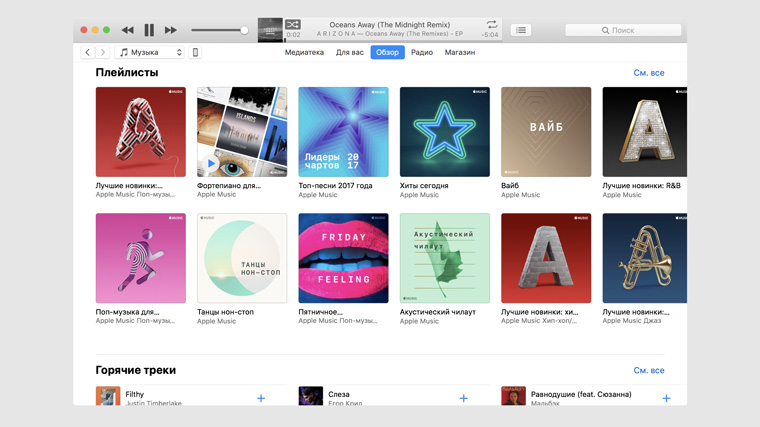Click Oceans Away (The Midnight Remix) title
The height and width of the screenshot is (427, 760).
[390, 25]
